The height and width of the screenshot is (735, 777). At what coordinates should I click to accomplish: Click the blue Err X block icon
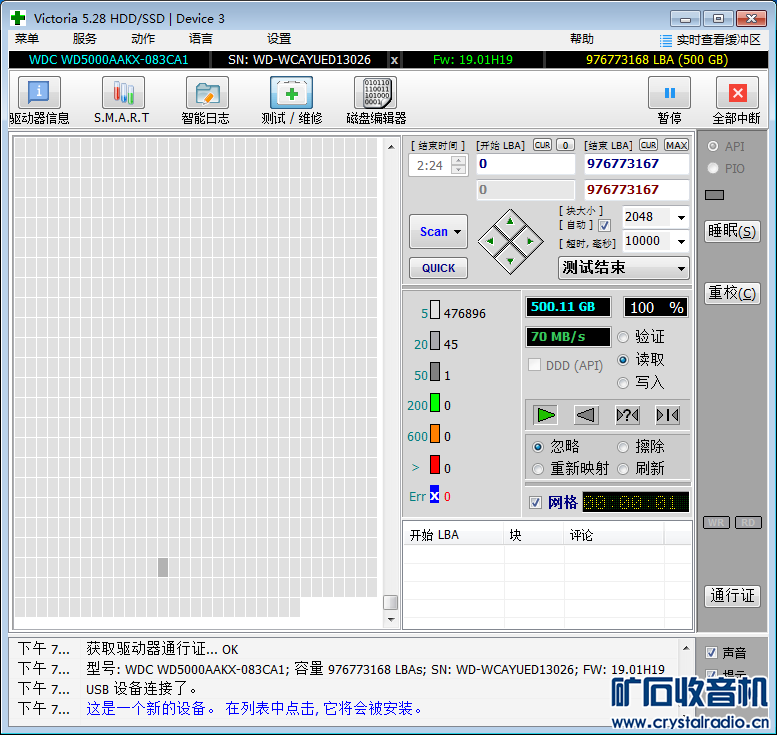click(x=434, y=495)
